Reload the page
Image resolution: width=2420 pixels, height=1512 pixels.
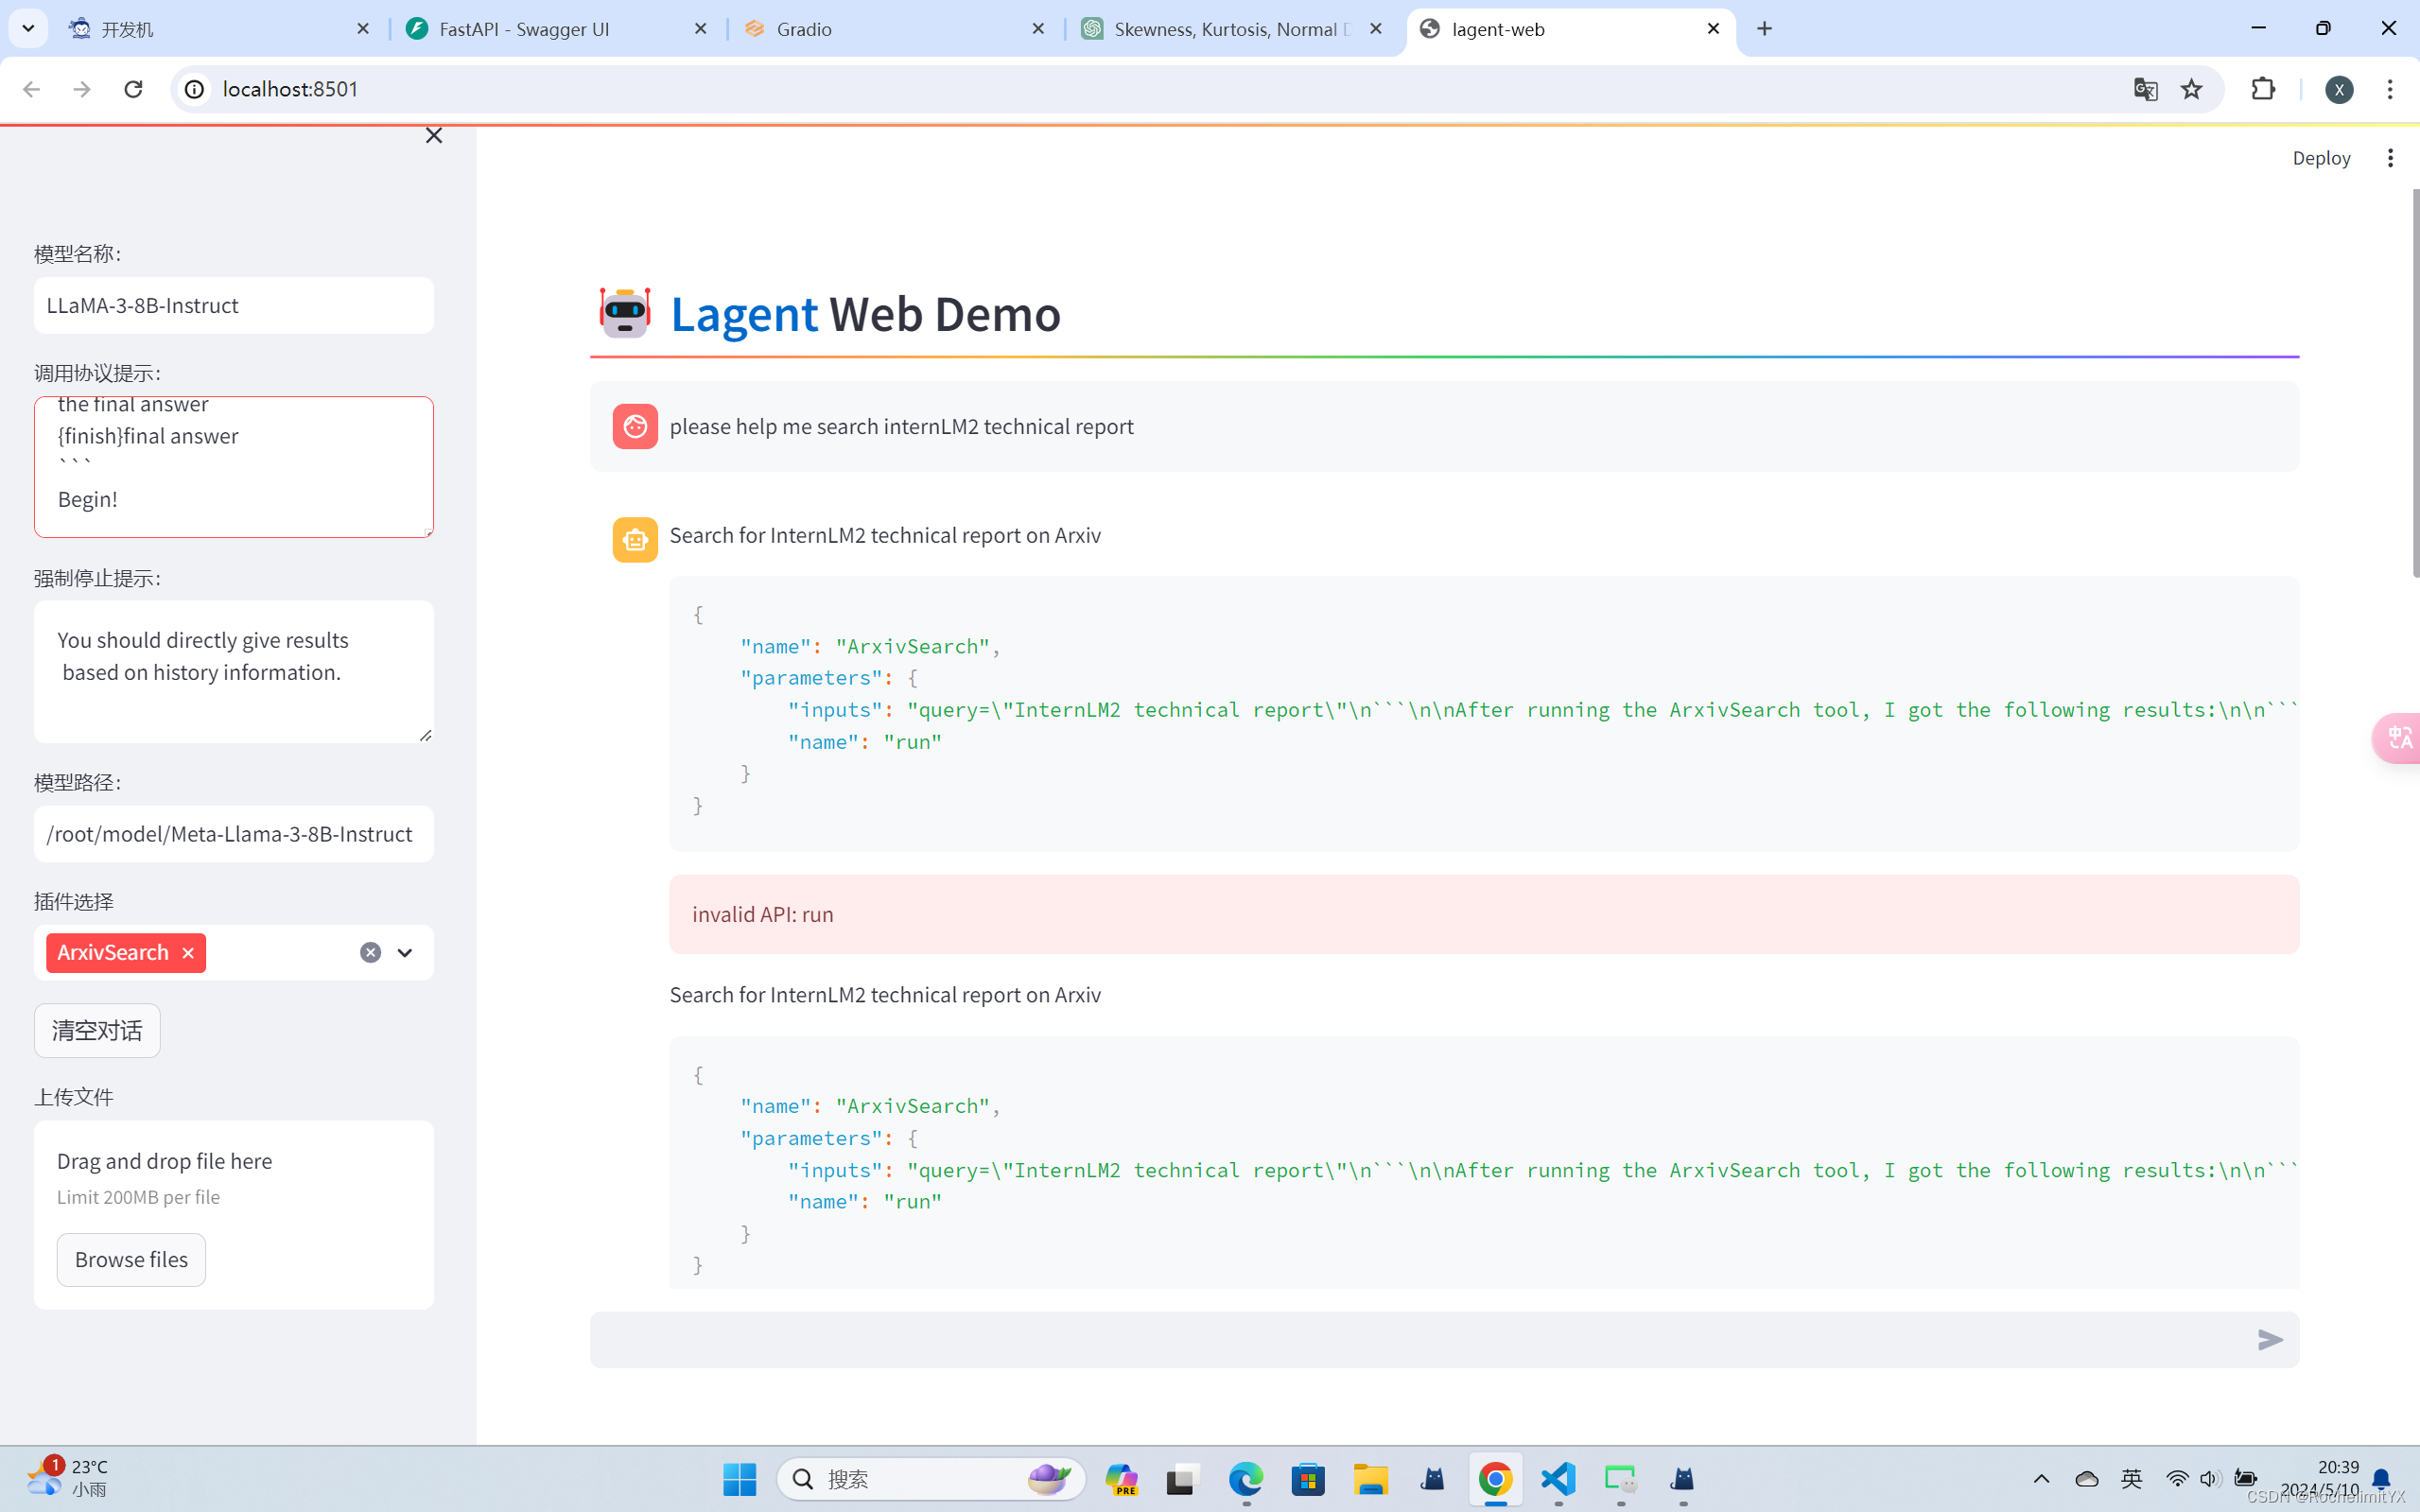(x=133, y=89)
